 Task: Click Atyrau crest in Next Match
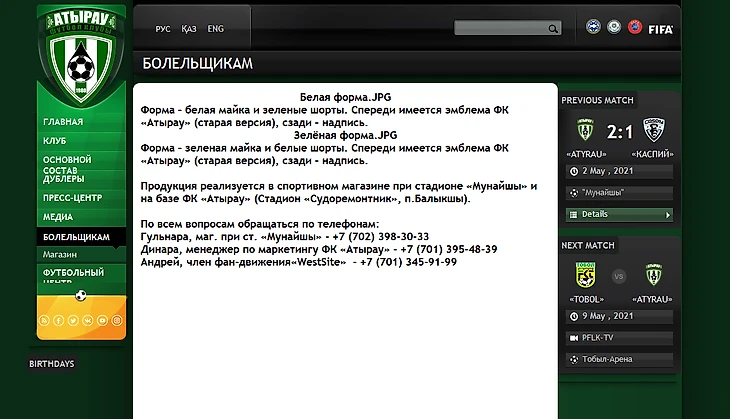(654, 275)
